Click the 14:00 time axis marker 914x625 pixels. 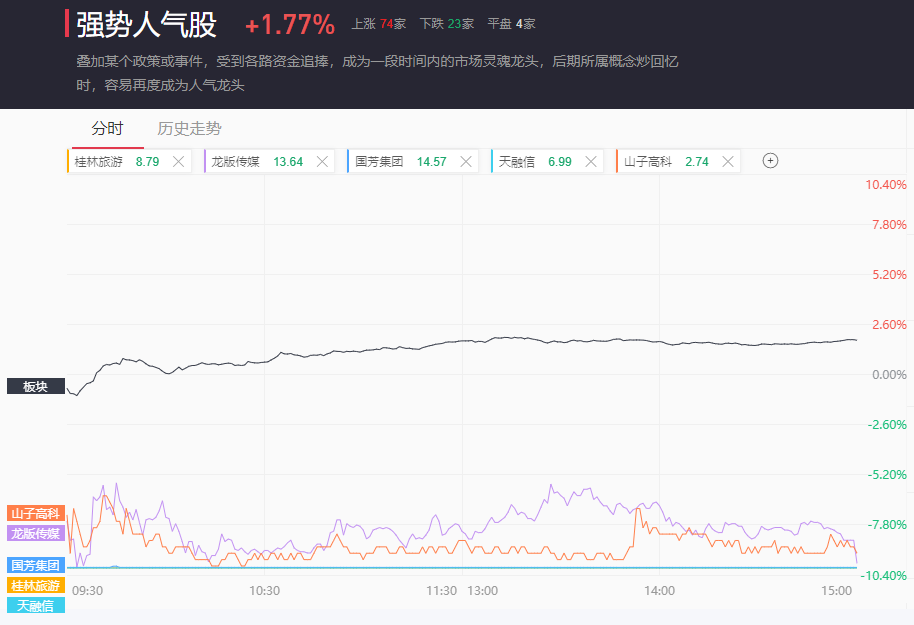(x=659, y=591)
